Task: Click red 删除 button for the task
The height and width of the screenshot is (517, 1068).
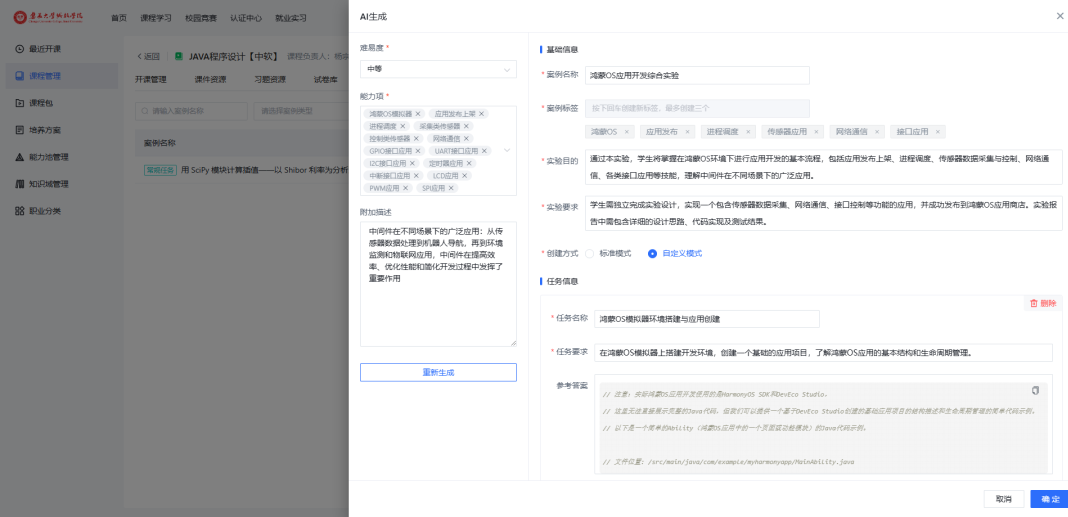Action: [x=1043, y=303]
